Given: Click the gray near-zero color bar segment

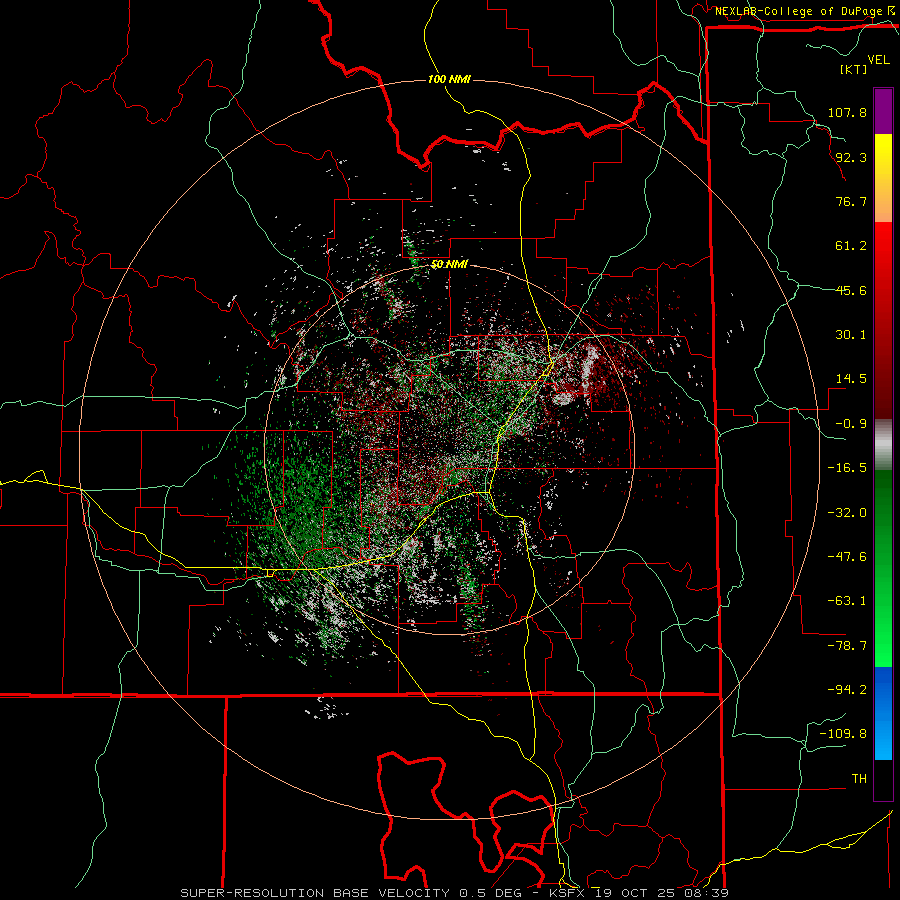Looking at the screenshot, I should [x=883, y=445].
